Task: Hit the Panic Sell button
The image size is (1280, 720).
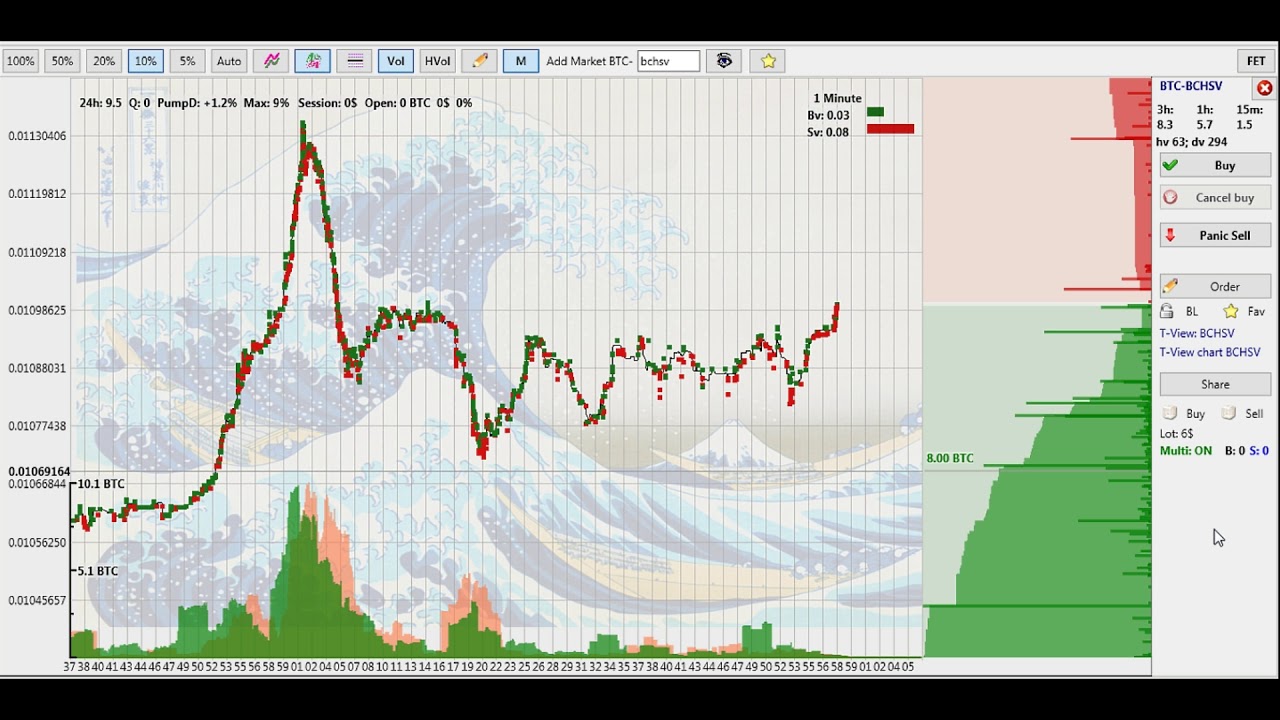Action: point(1215,235)
